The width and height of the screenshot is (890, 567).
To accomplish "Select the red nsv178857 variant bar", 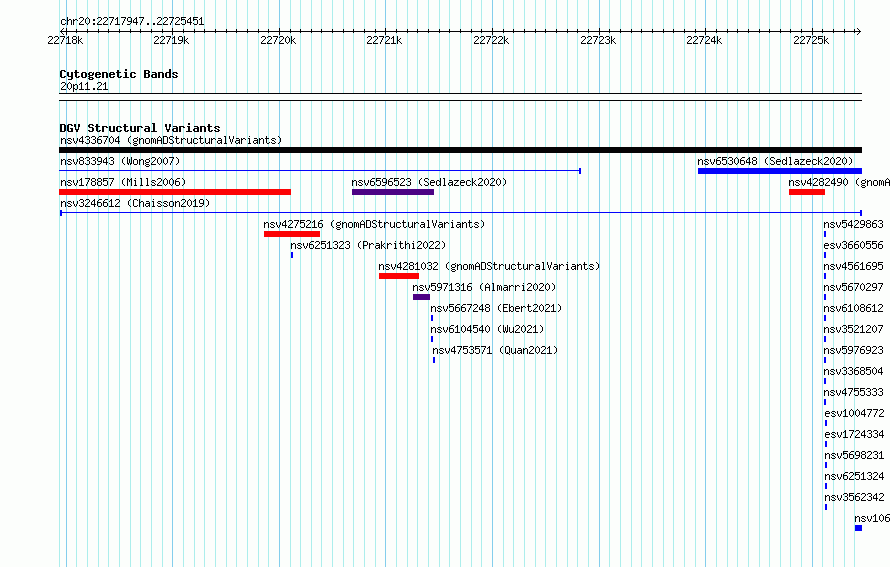I will (175, 192).
